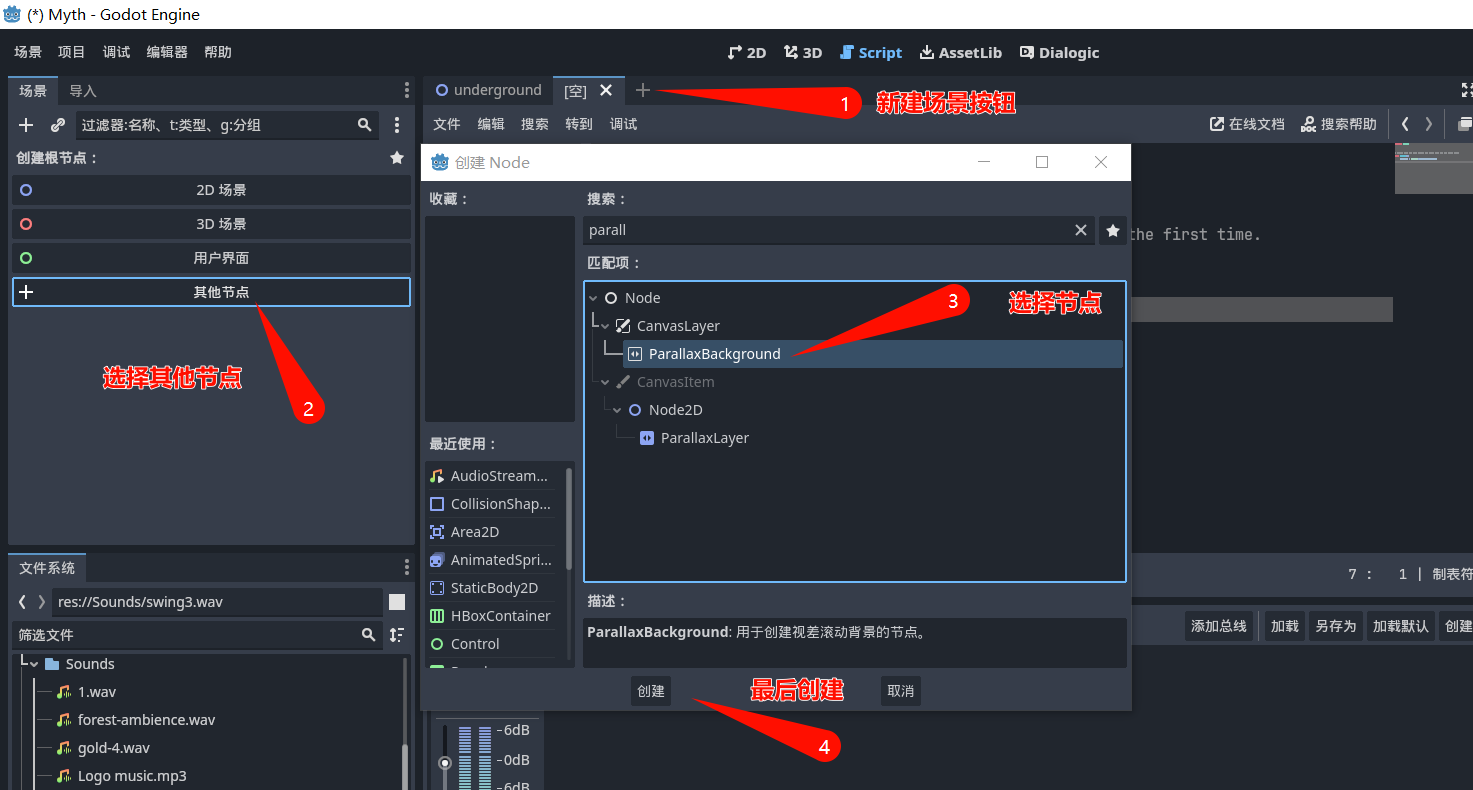Create a 2D 场景 root node
Screen dimensions: 1473x790
[211, 190]
